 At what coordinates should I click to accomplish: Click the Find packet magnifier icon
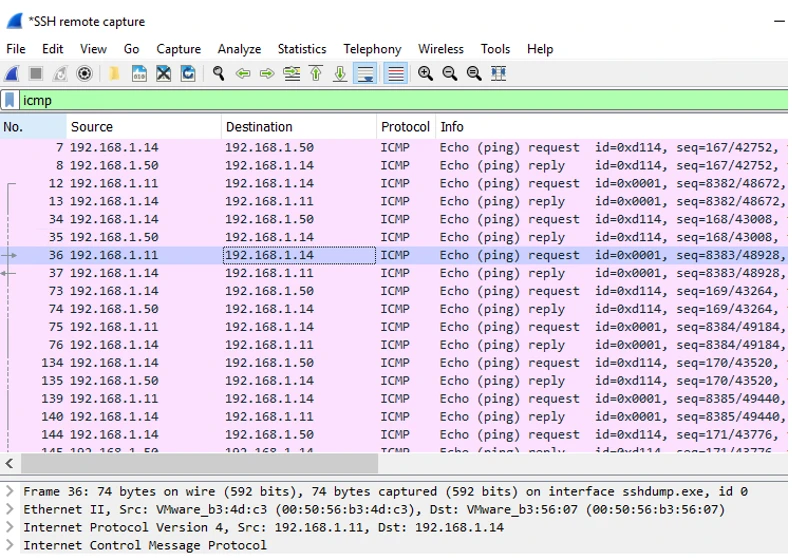click(x=218, y=74)
